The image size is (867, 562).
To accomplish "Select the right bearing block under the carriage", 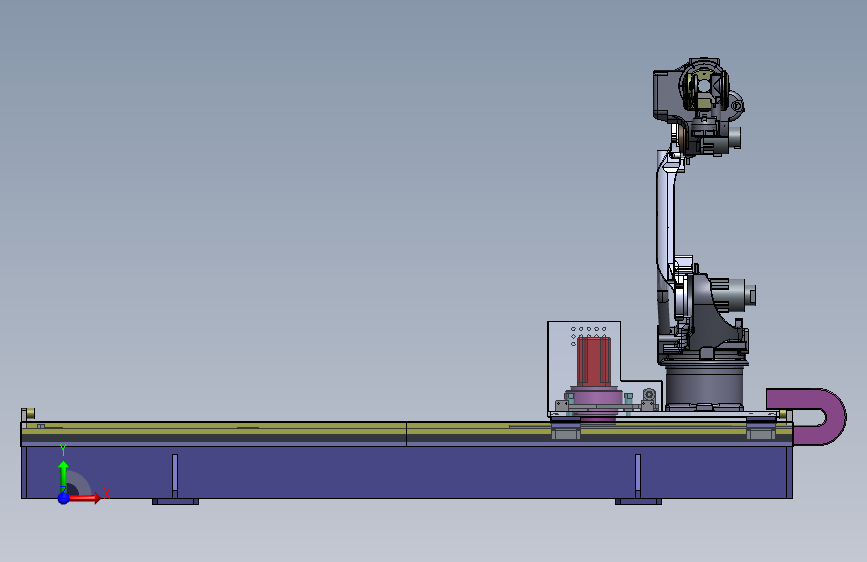I will pos(761,431).
